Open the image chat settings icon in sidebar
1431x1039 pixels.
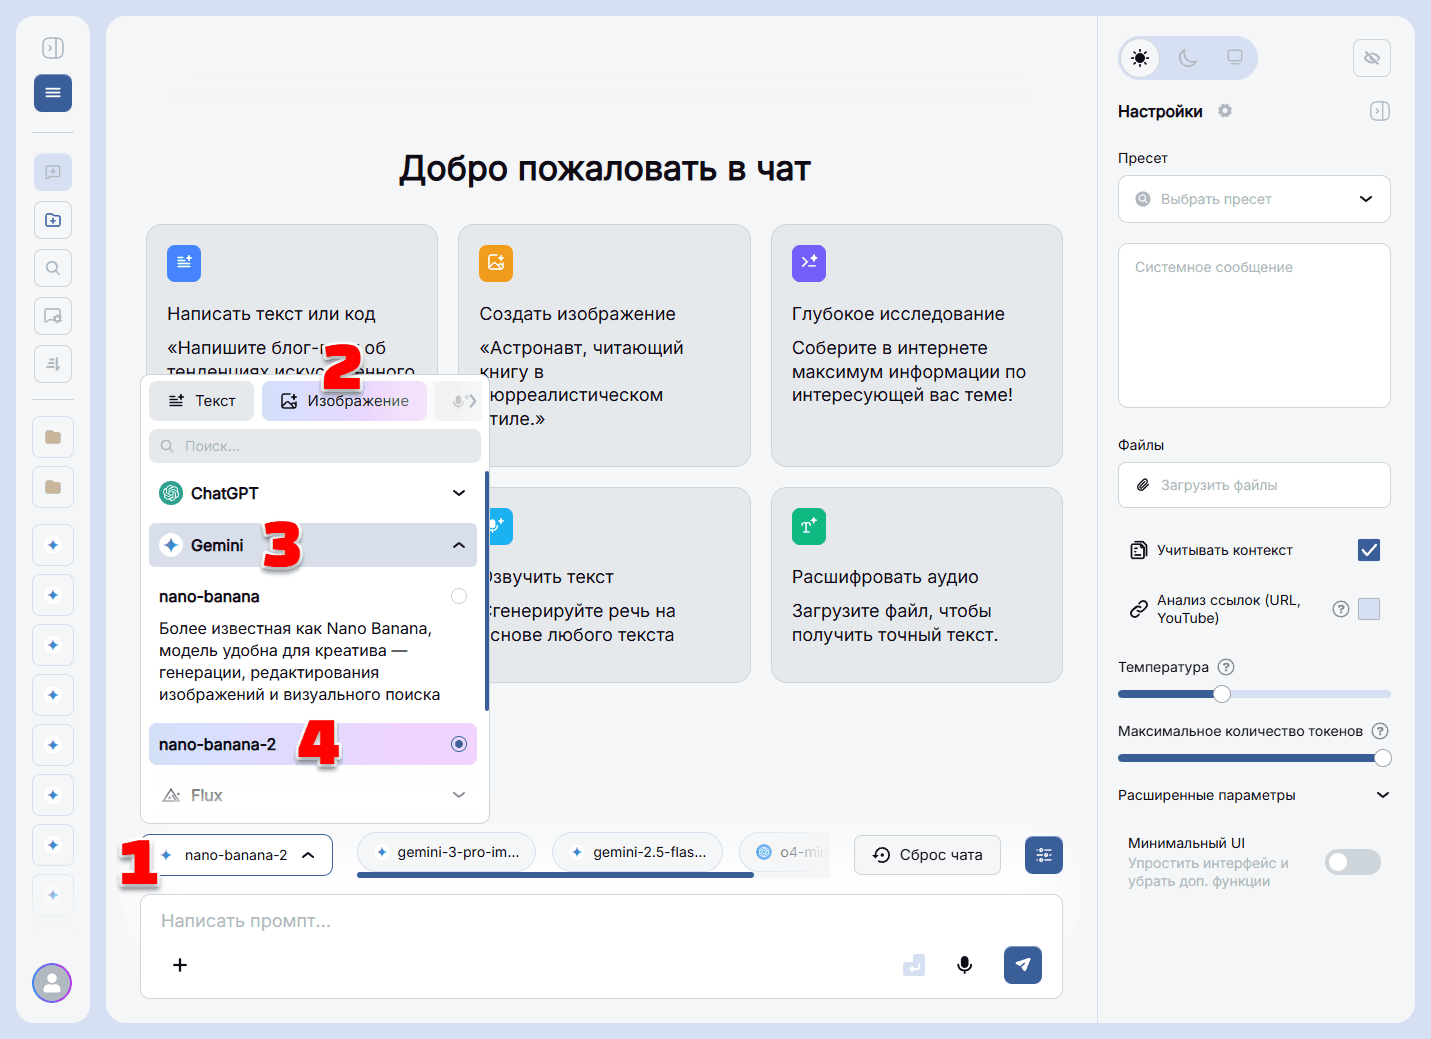click(x=52, y=315)
